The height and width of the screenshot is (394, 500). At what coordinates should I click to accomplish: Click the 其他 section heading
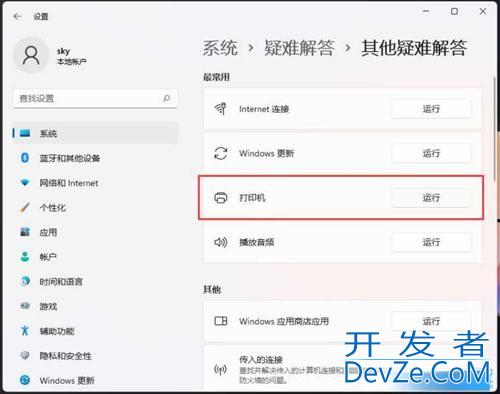pyautogui.click(x=212, y=289)
